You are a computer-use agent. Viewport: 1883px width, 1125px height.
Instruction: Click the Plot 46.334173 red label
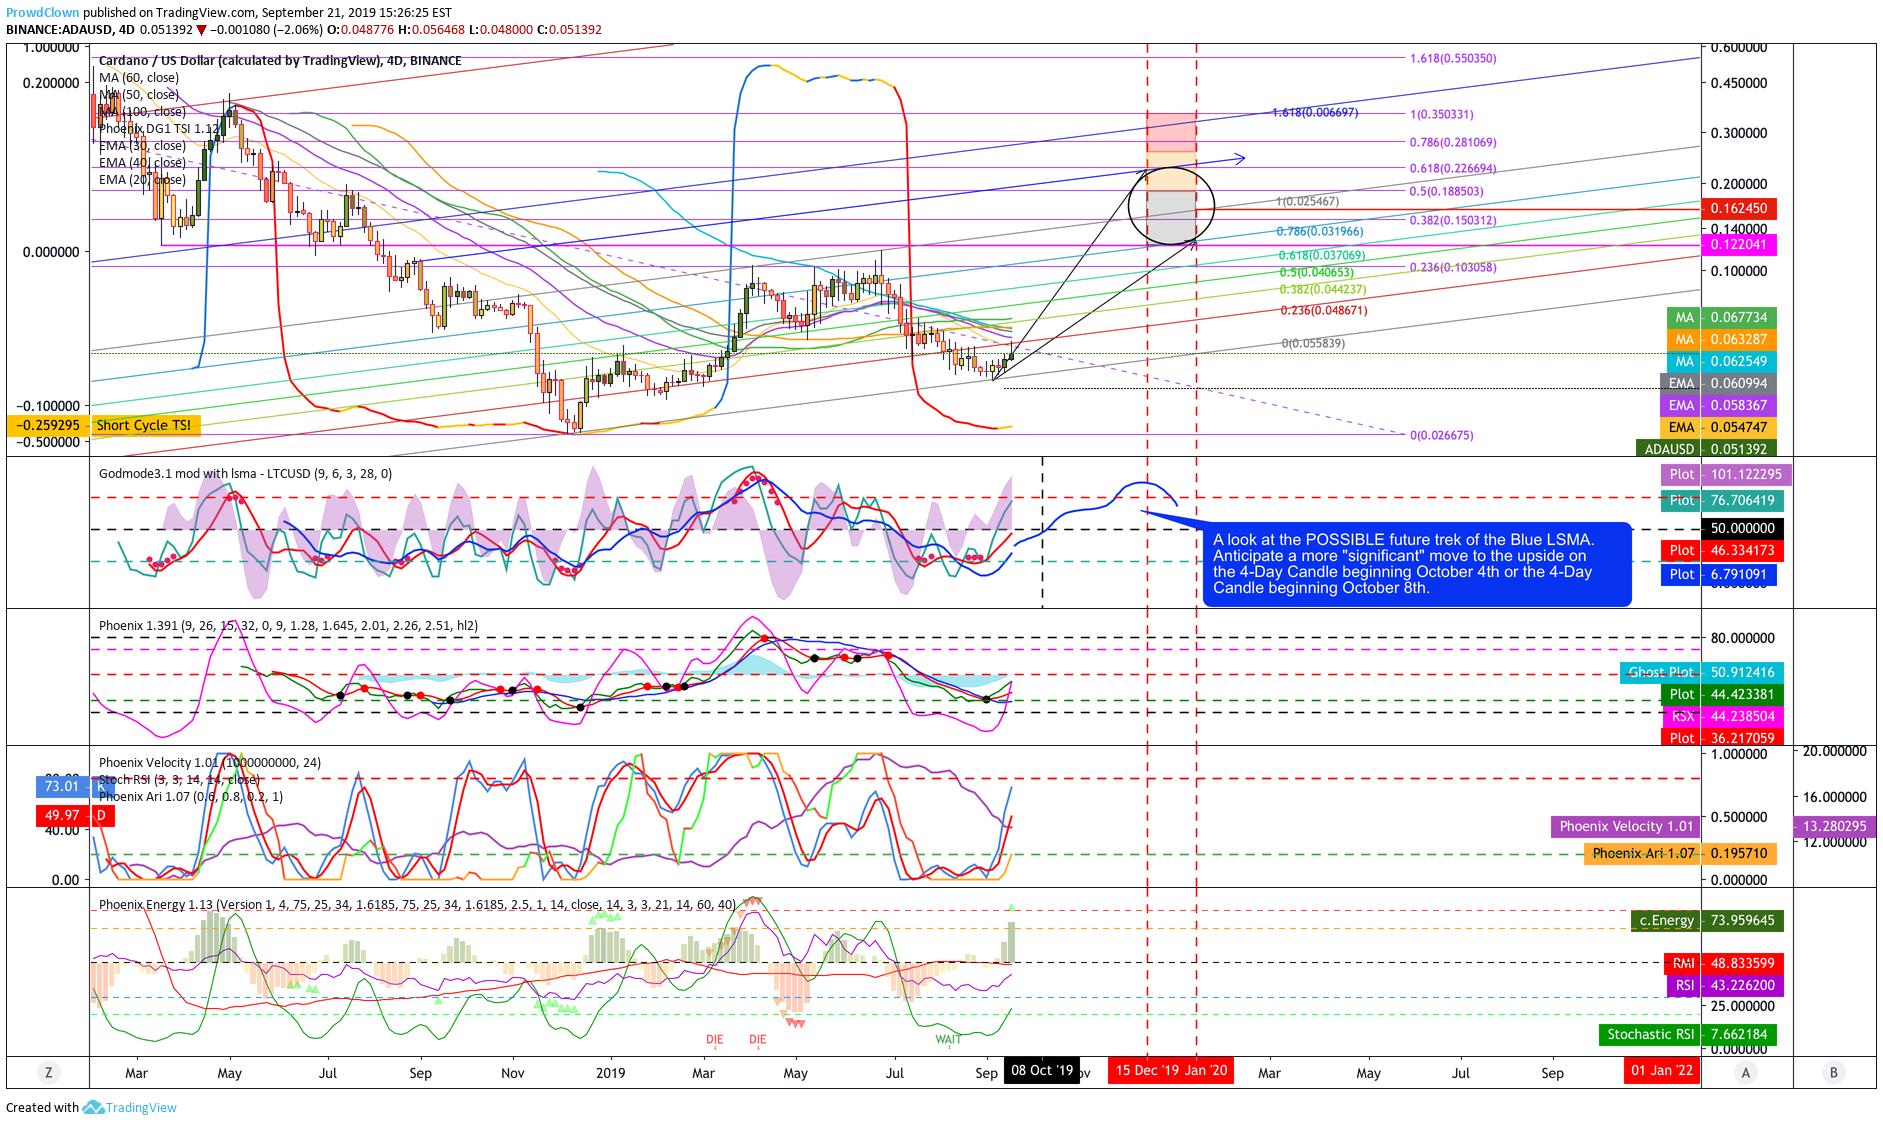(1719, 550)
